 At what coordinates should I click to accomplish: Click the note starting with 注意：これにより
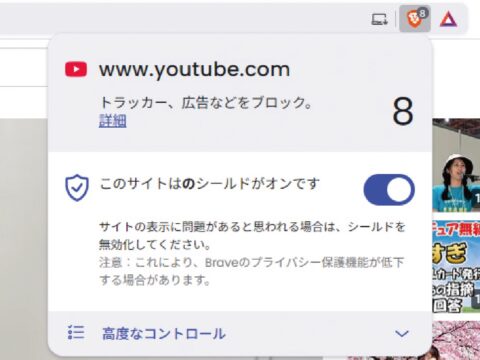[x=252, y=271]
